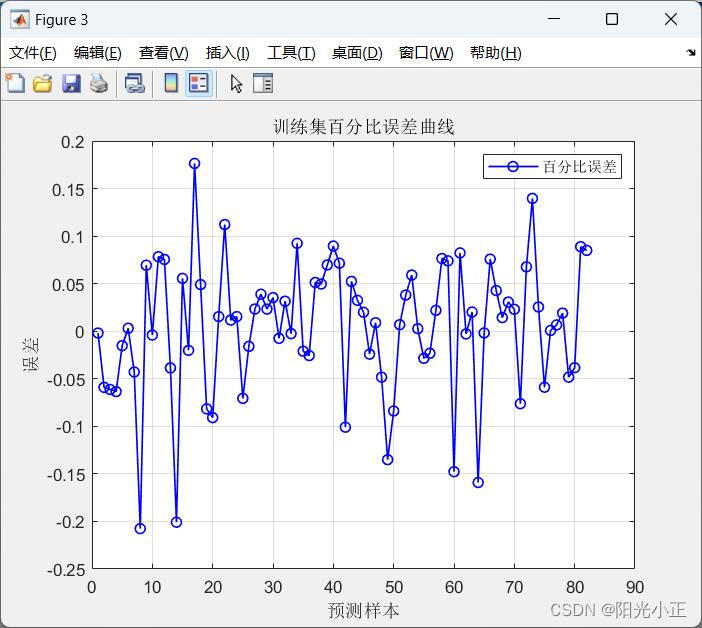Click the peak data marker near 0.18
The image size is (702, 628).
click(x=194, y=163)
